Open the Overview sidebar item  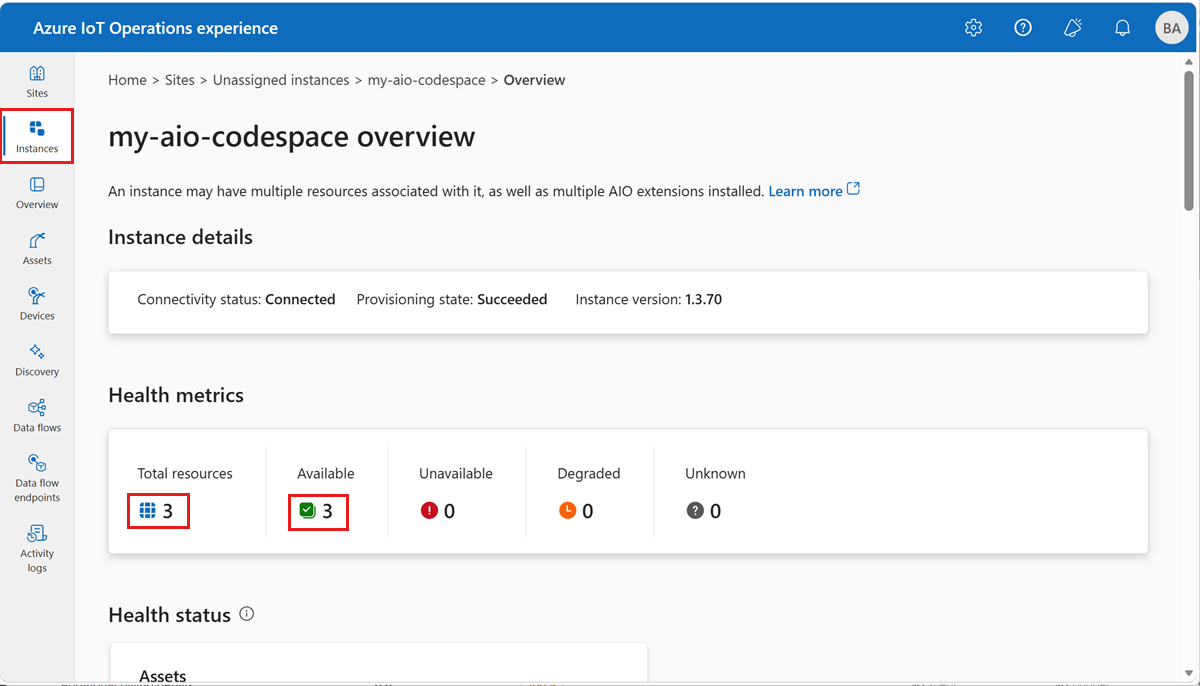coord(37,193)
